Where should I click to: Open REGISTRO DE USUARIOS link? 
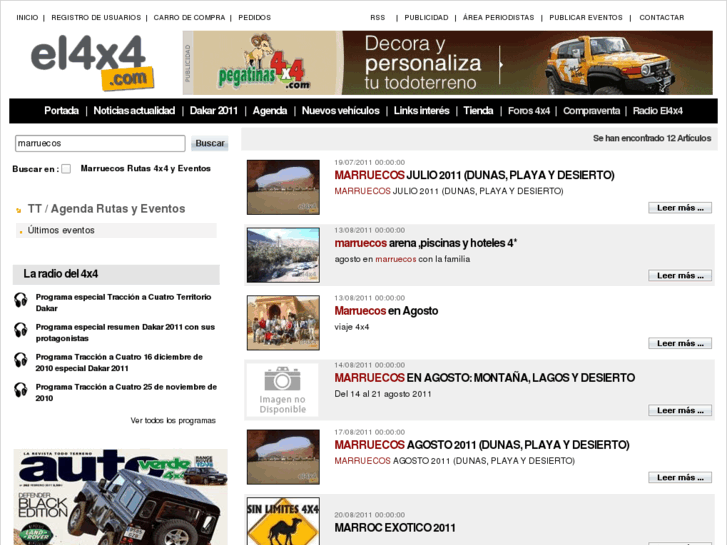pyautogui.click(x=96, y=18)
